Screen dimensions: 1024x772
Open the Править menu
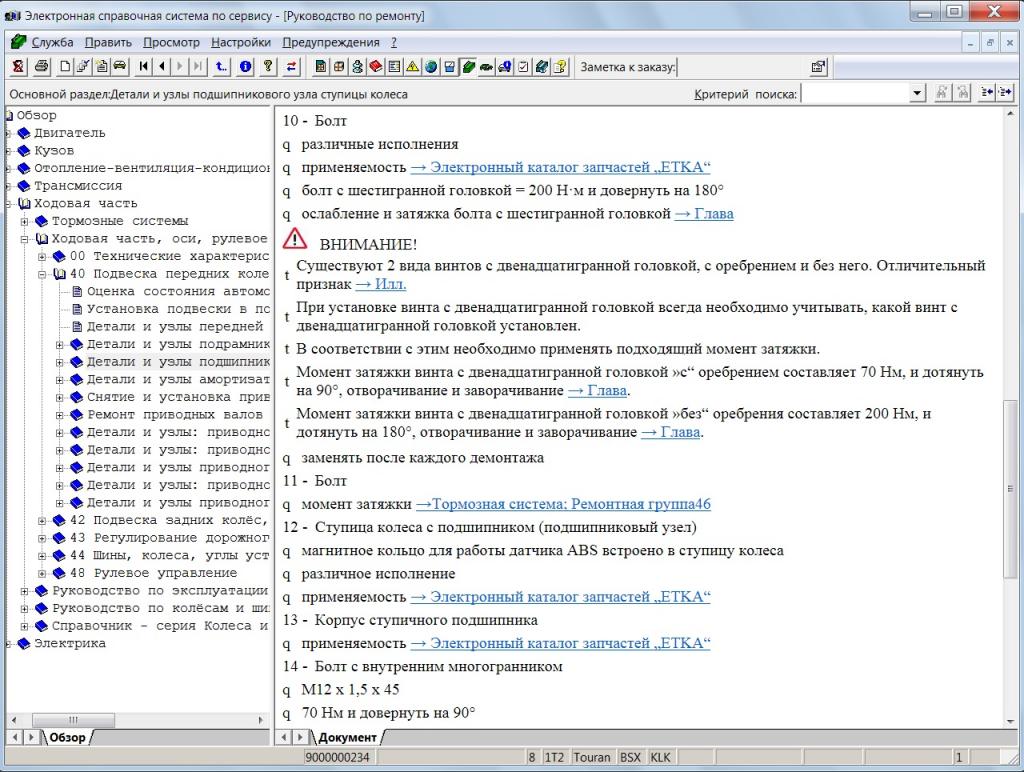coord(108,42)
